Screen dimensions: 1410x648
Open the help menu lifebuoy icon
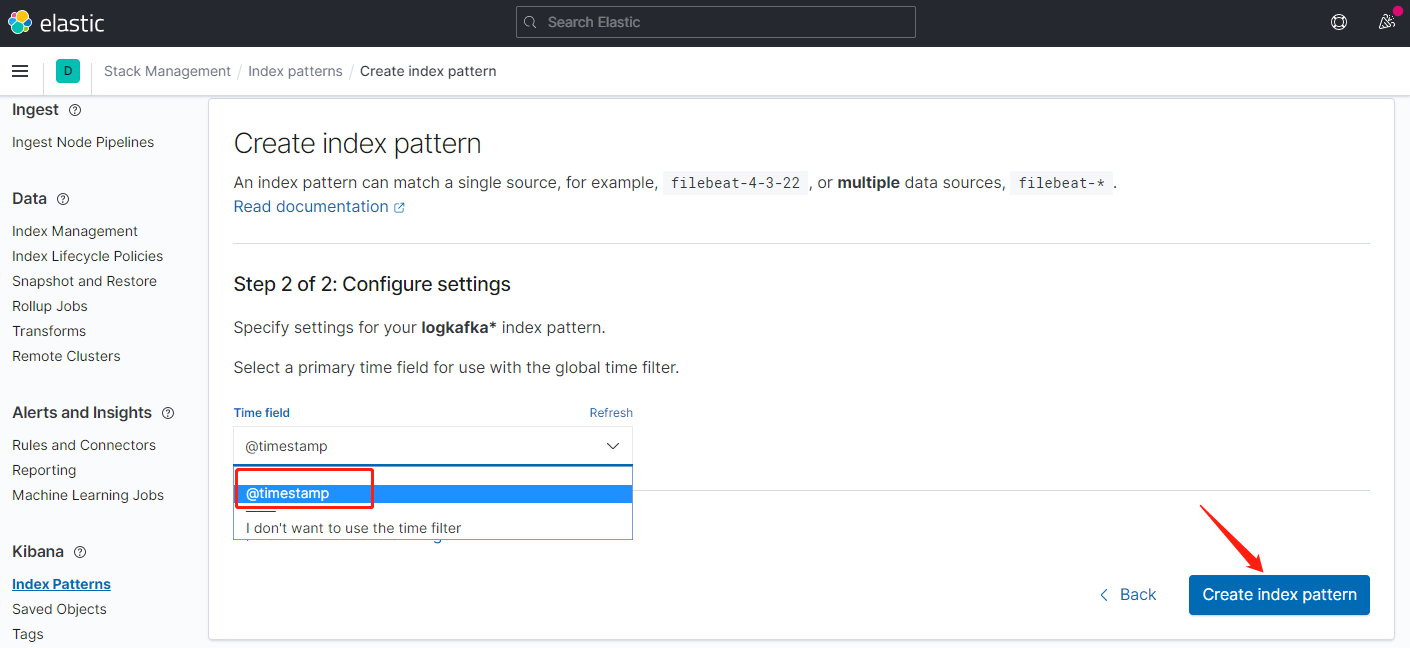(x=1339, y=22)
